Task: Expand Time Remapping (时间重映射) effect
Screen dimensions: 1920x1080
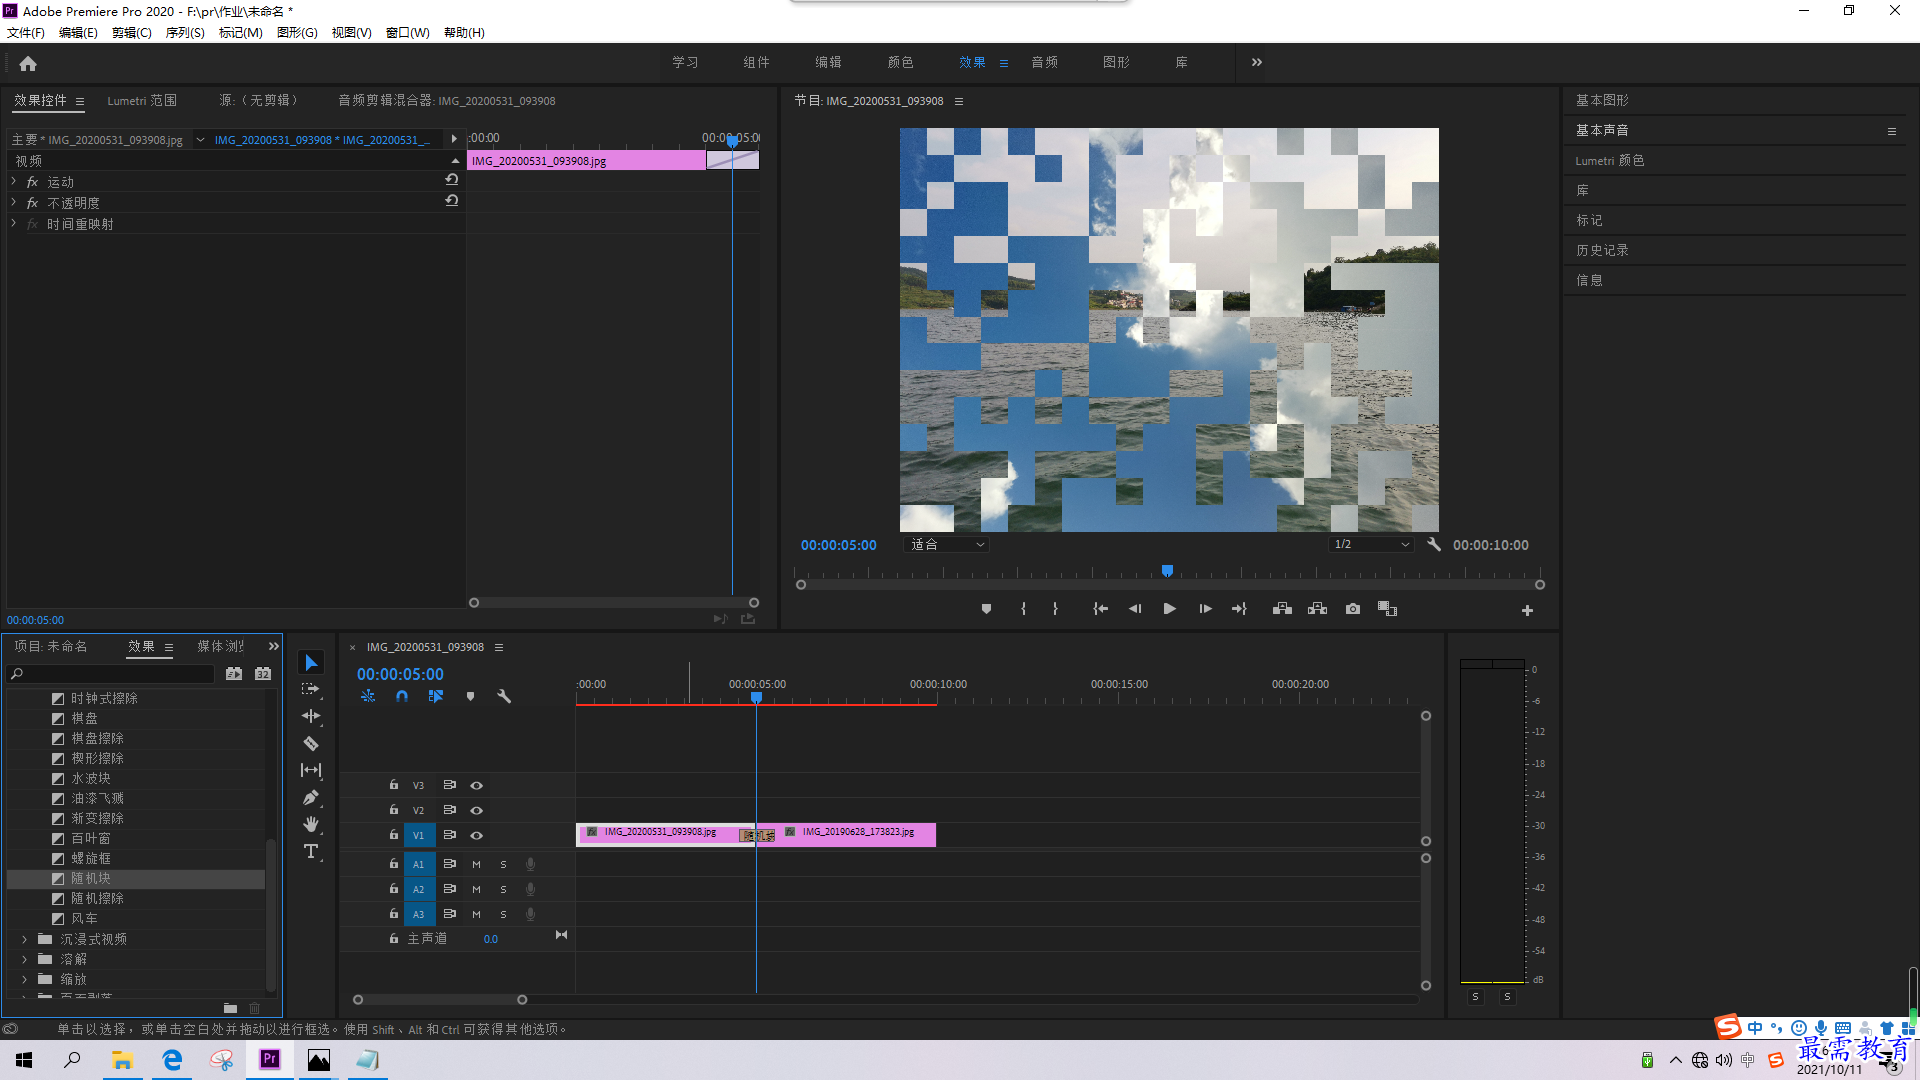Action: coord(14,223)
